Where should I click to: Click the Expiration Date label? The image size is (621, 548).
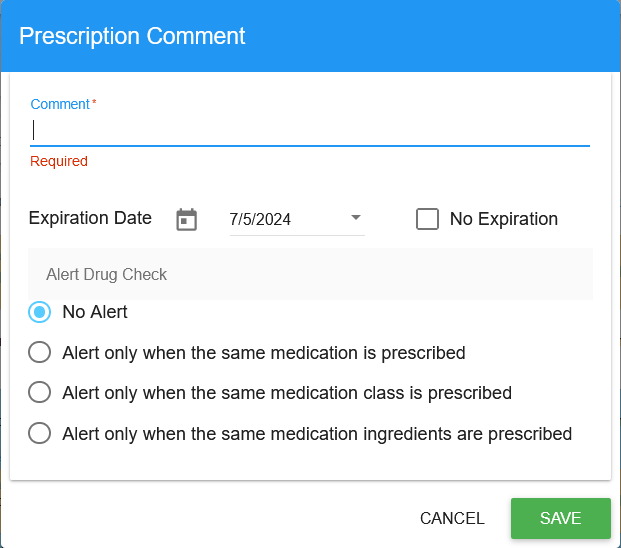pyautogui.click(x=90, y=218)
